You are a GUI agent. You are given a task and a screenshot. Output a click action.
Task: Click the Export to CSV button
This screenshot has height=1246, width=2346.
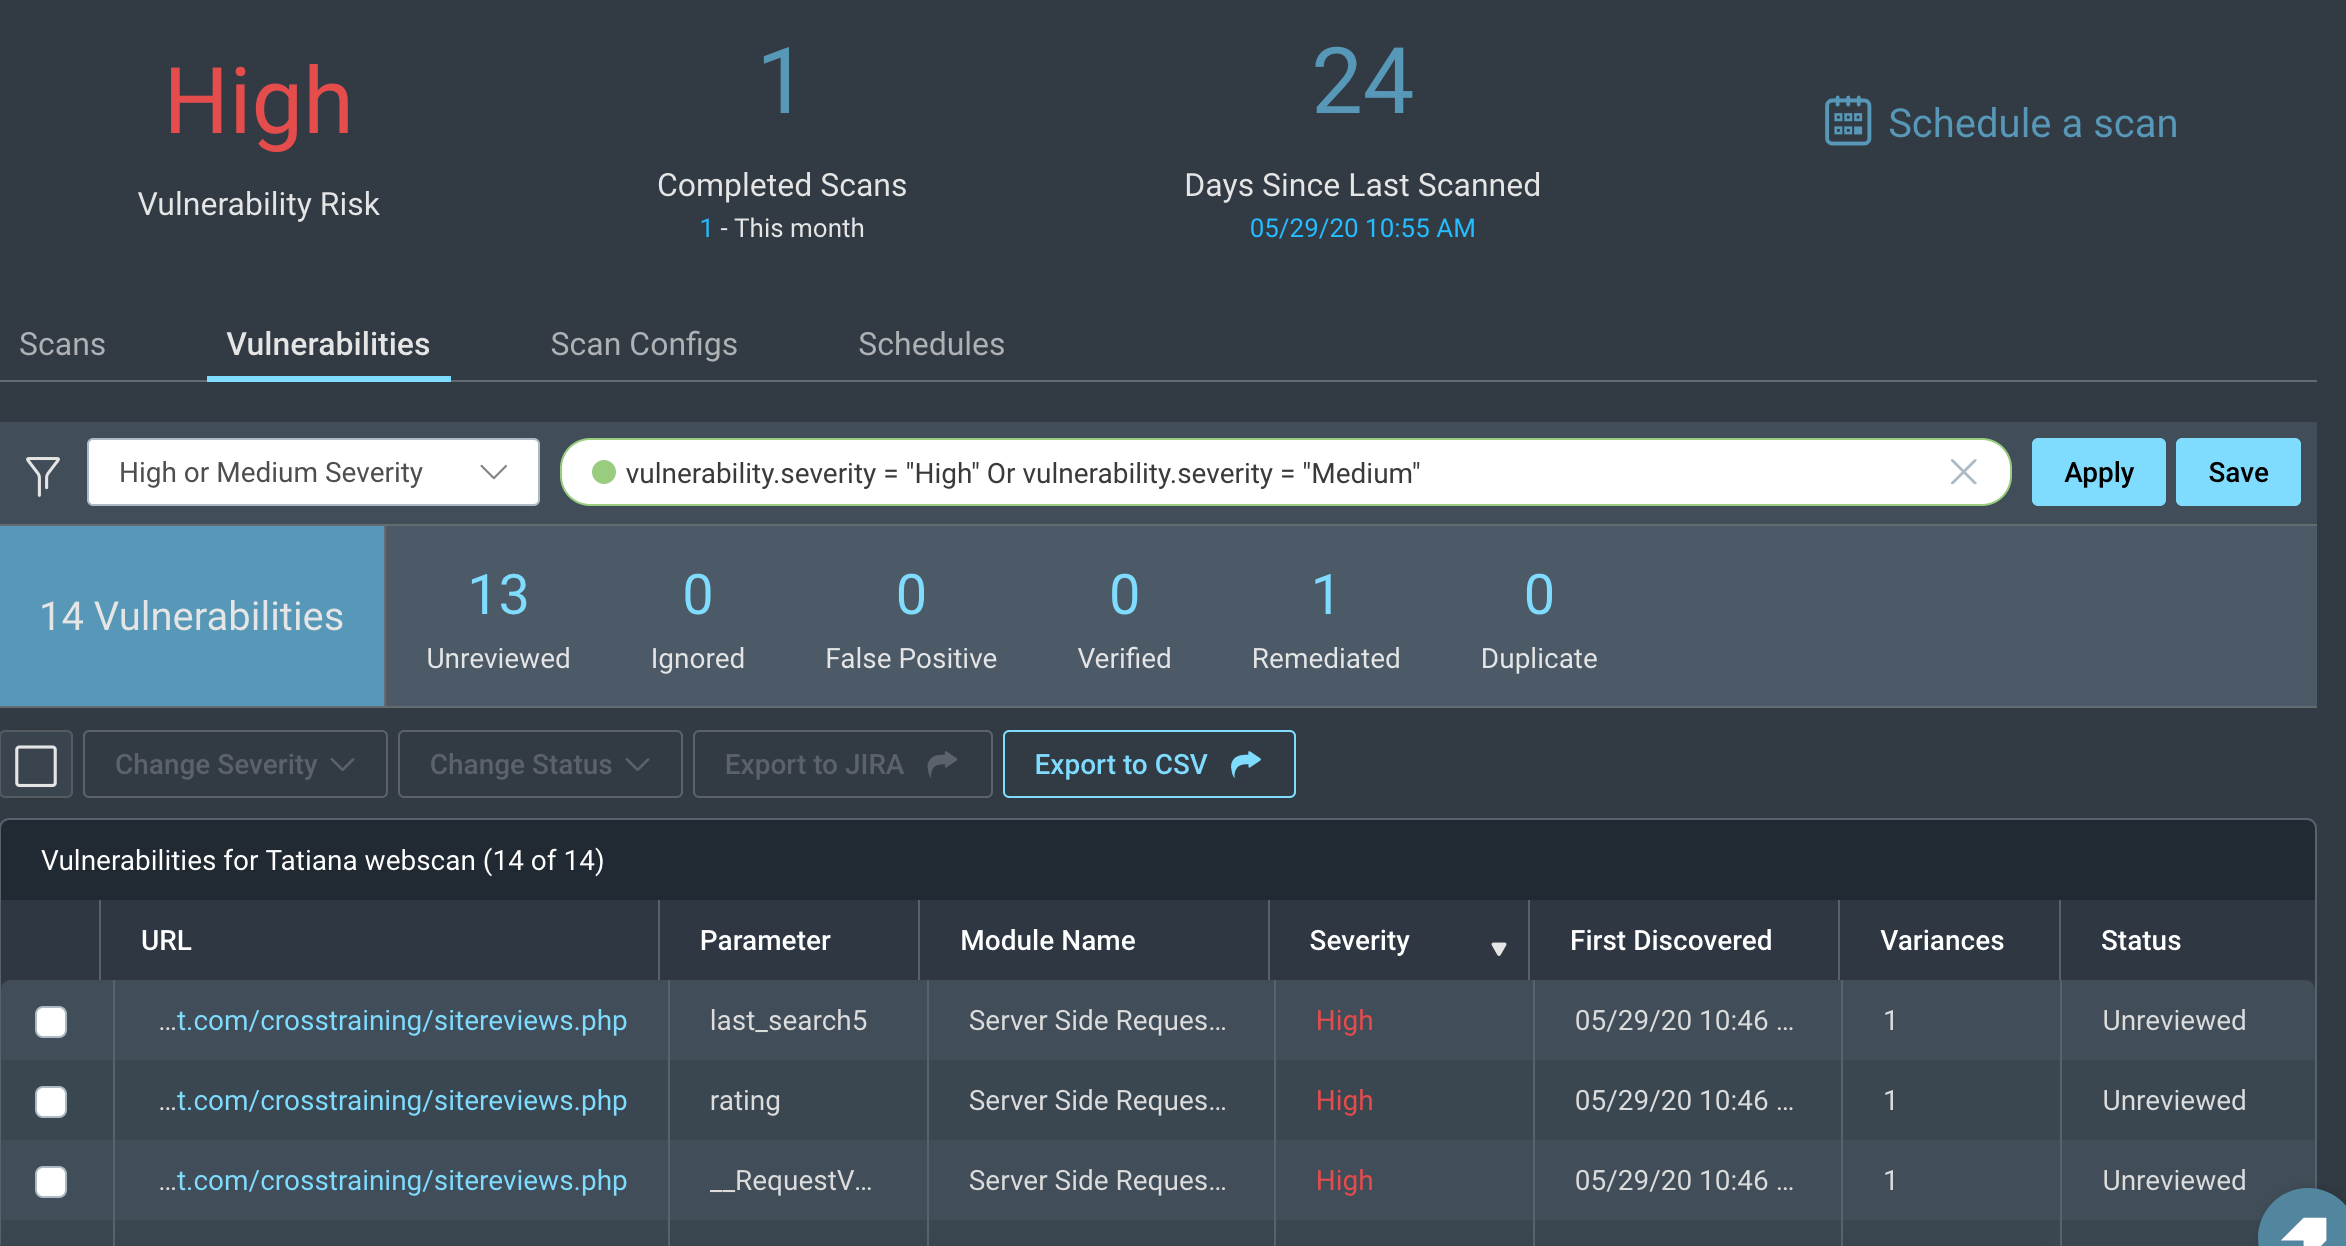pyautogui.click(x=1149, y=764)
